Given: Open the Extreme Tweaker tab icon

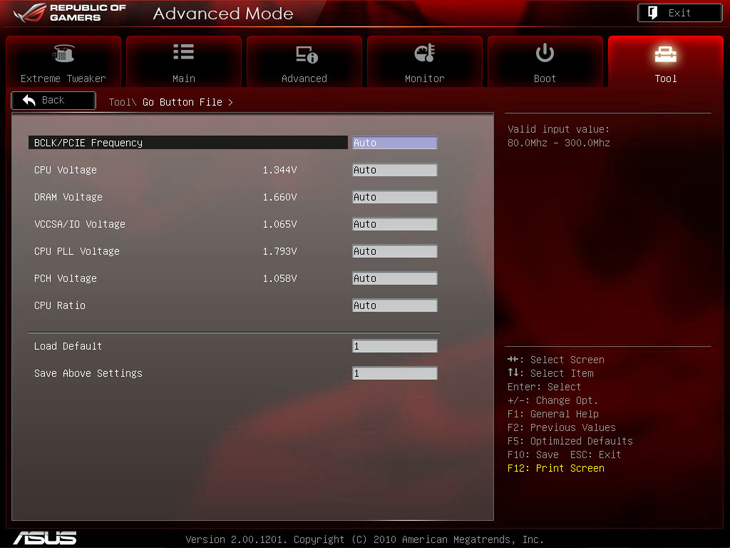Looking at the screenshot, I should click(x=63, y=54).
